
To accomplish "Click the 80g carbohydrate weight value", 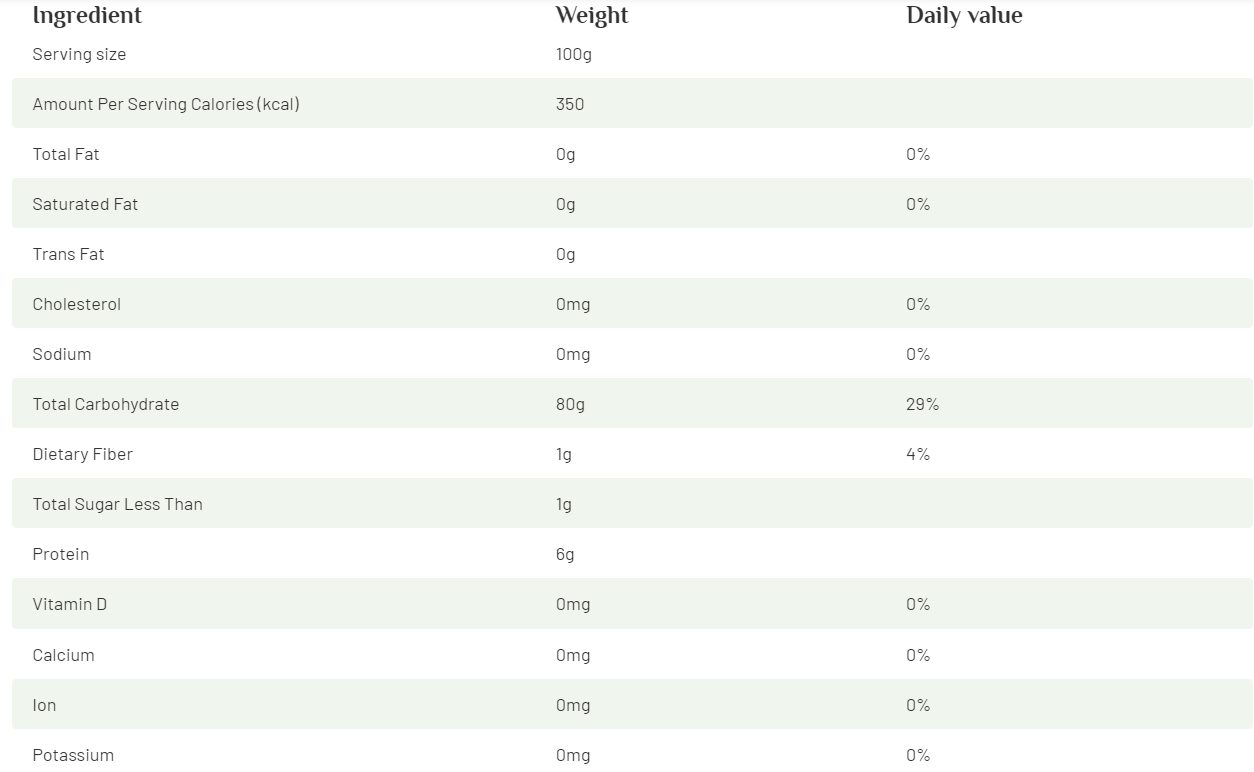I will pos(570,404).
